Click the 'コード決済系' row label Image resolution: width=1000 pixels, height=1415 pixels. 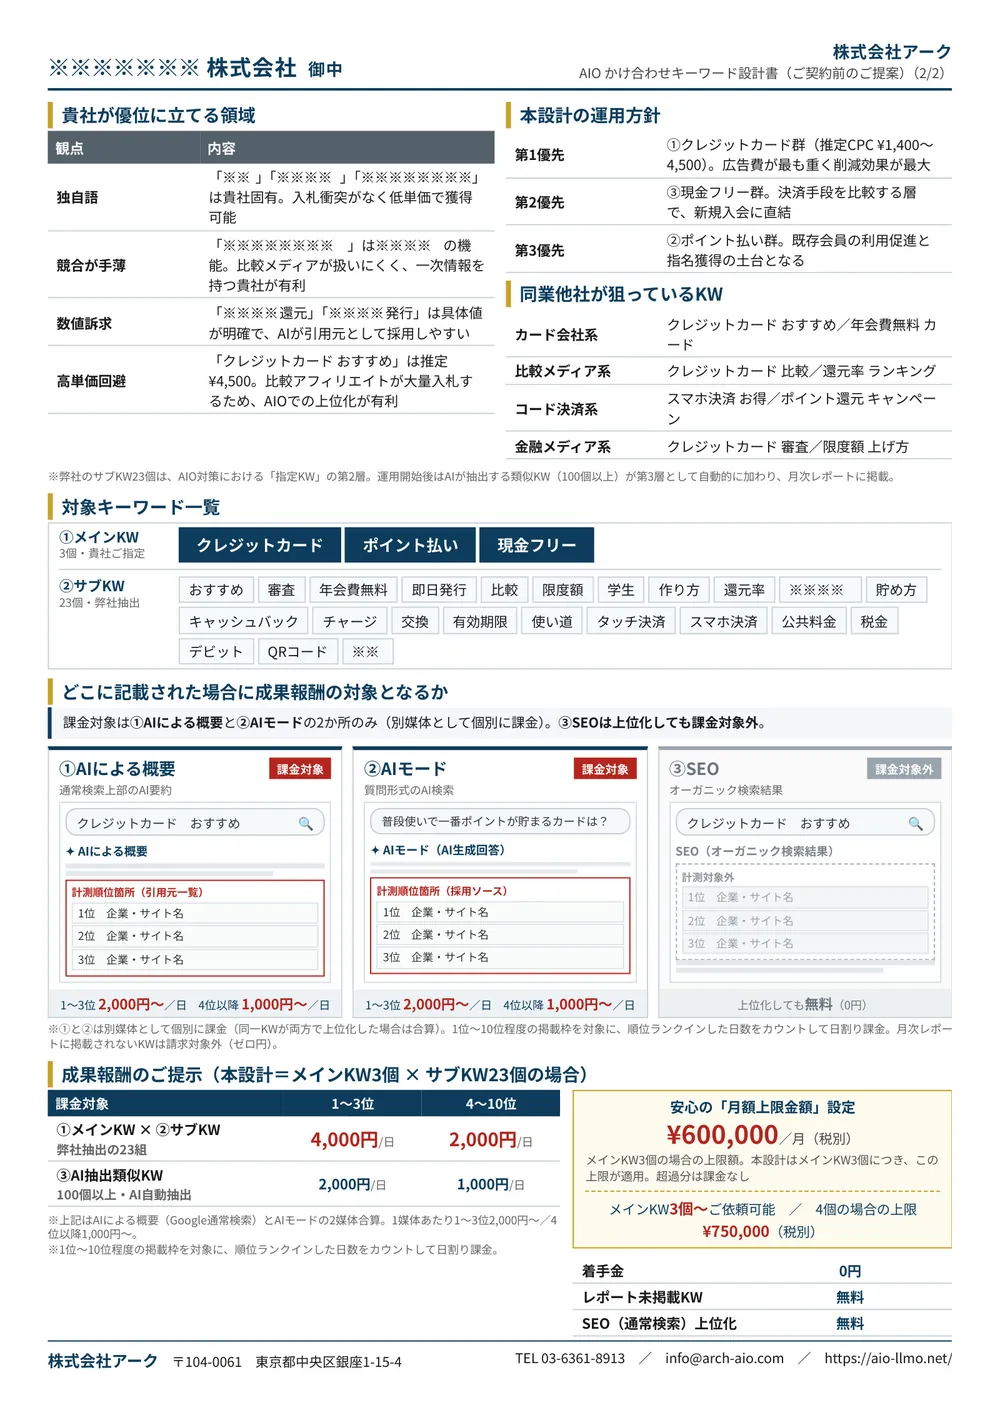pyautogui.click(x=556, y=409)
